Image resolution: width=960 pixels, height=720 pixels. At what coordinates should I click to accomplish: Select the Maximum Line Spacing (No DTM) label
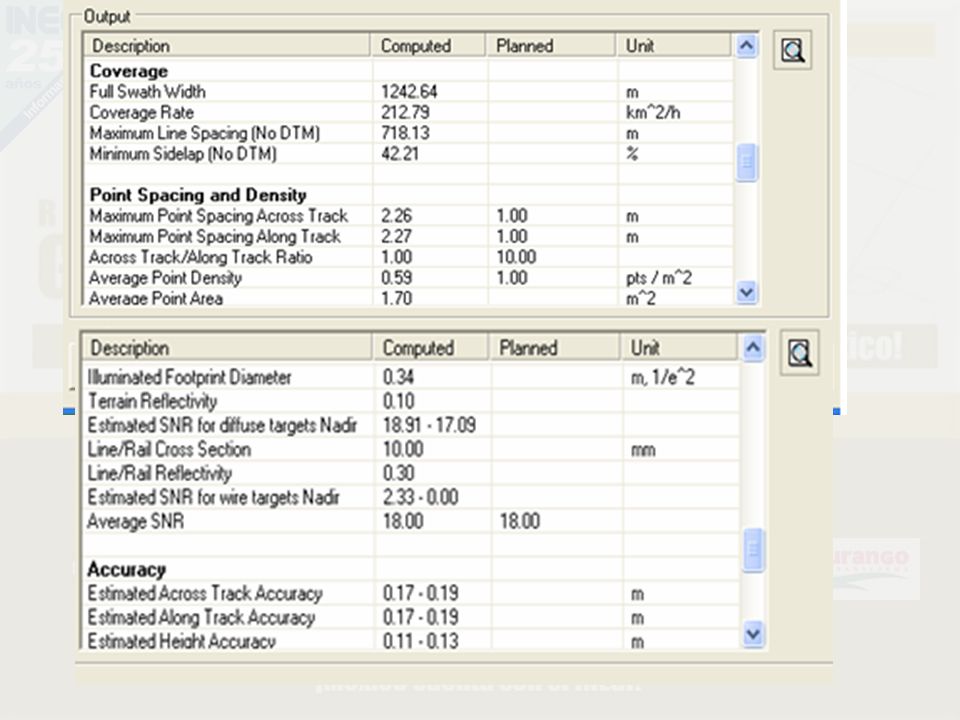204,133
